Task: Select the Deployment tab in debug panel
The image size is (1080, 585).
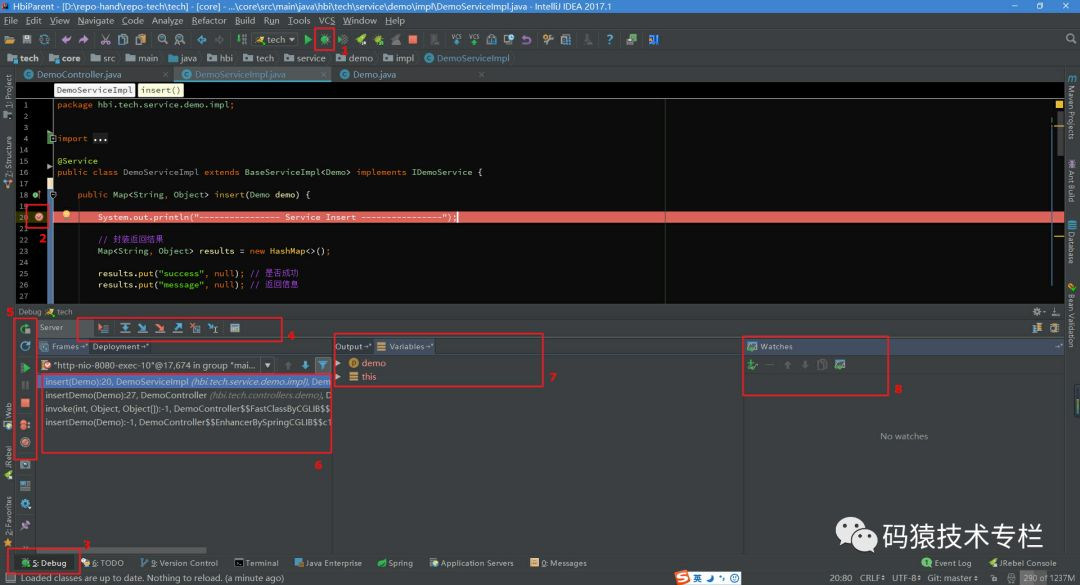Action: coord(121,347)
